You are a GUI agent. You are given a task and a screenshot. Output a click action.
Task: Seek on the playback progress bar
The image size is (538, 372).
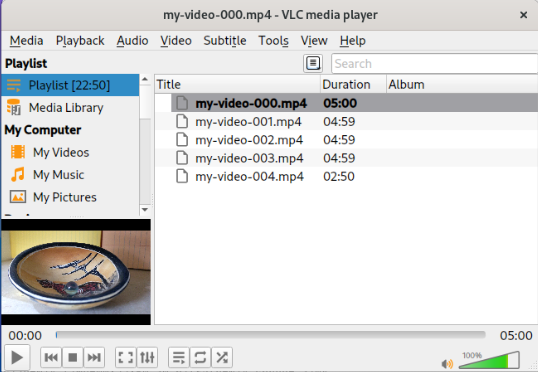pos(271,335)
